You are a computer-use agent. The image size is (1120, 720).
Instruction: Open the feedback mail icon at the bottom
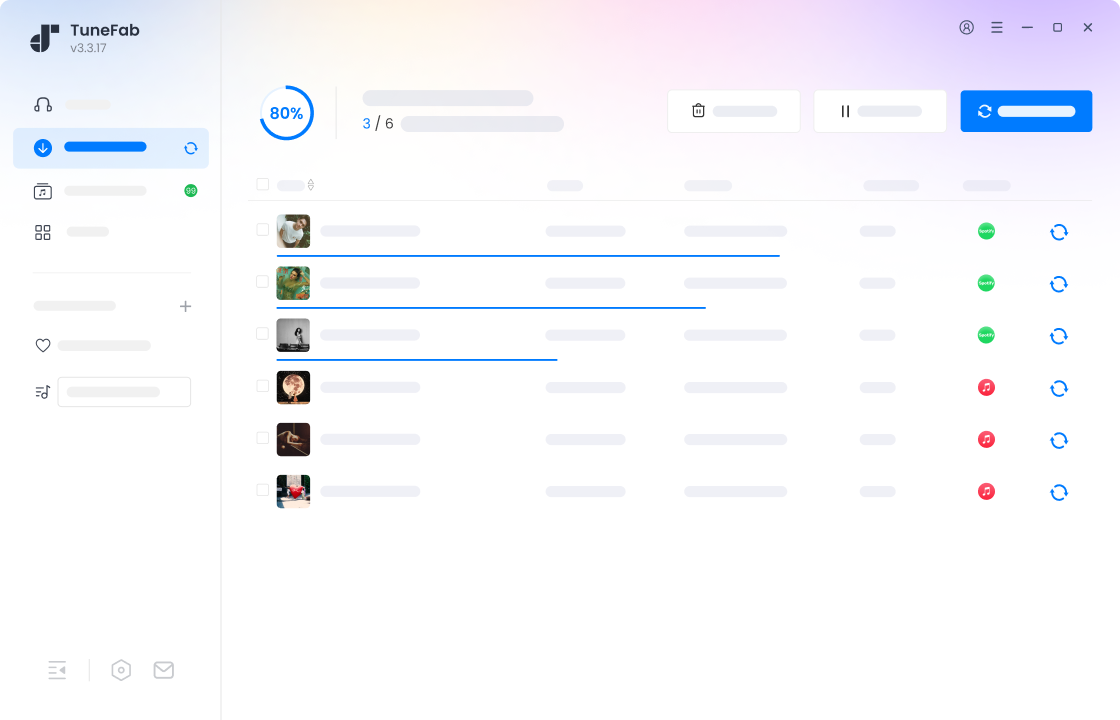[164, 670]
